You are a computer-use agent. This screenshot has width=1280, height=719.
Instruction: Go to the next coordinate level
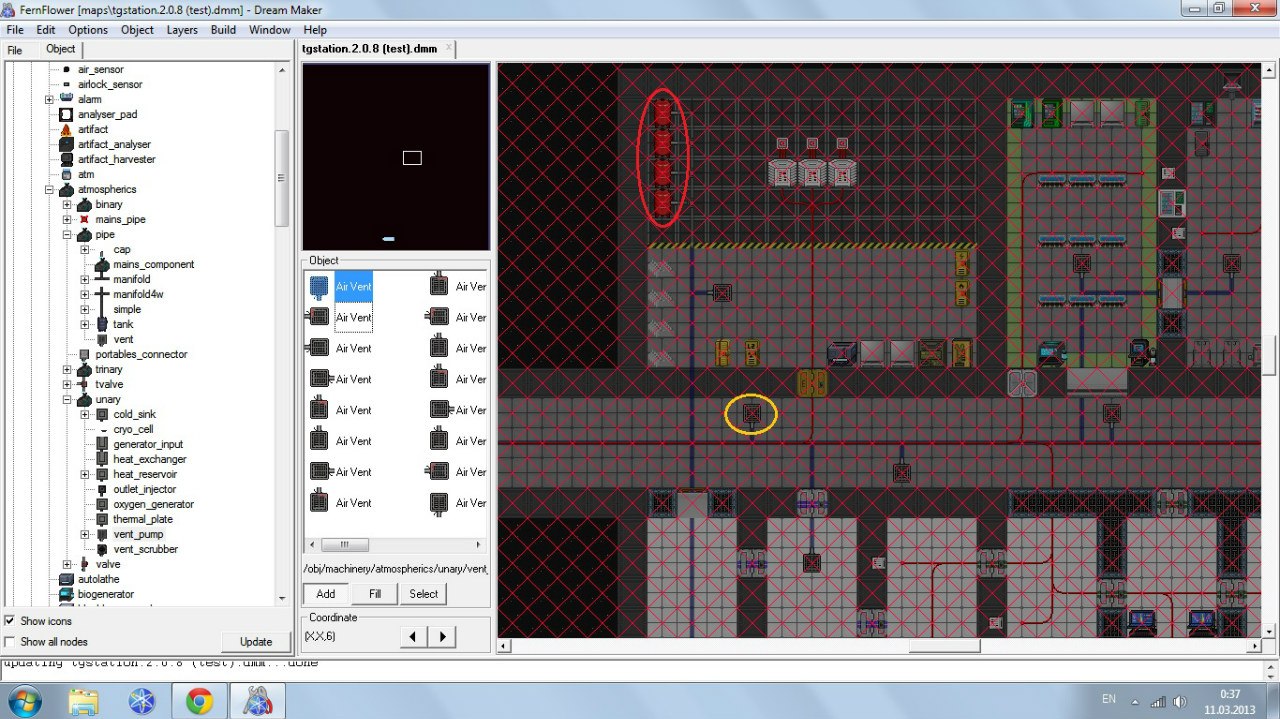pos(443,636)
